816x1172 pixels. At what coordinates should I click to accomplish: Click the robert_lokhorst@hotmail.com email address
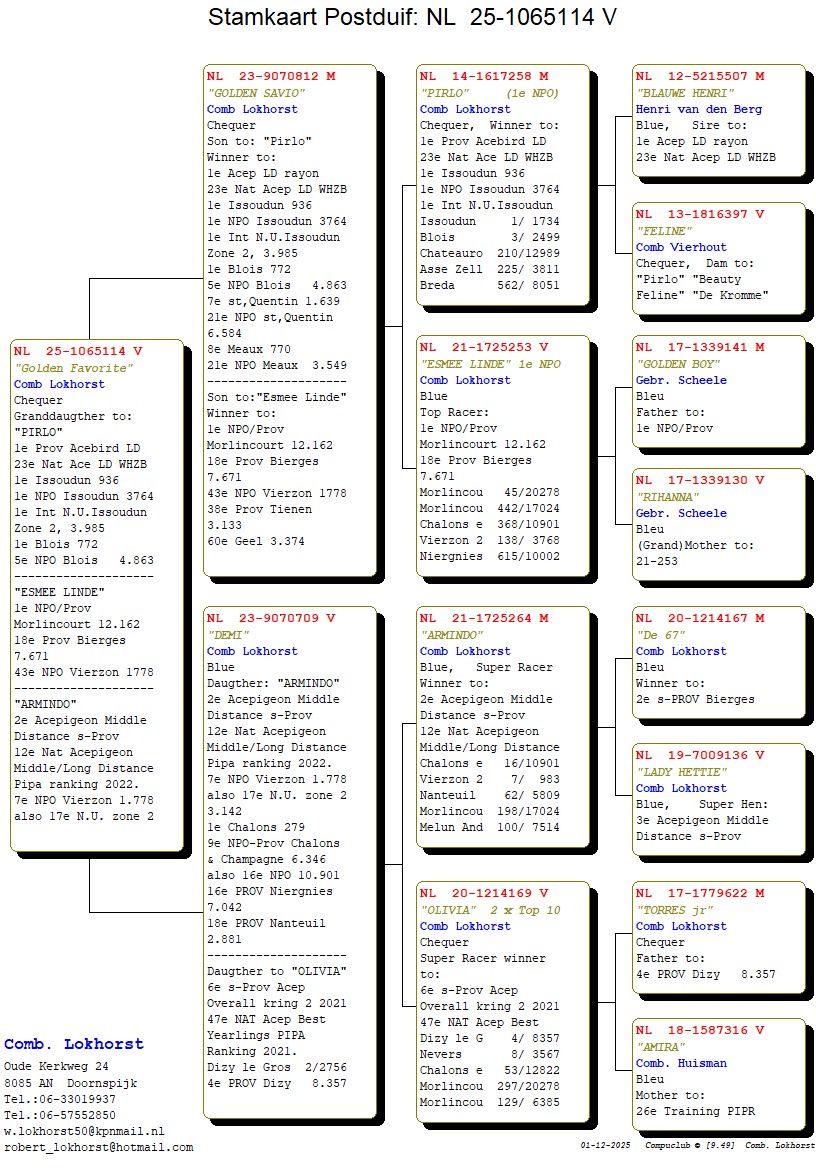pyautogui.click(x=98, y=1147)
